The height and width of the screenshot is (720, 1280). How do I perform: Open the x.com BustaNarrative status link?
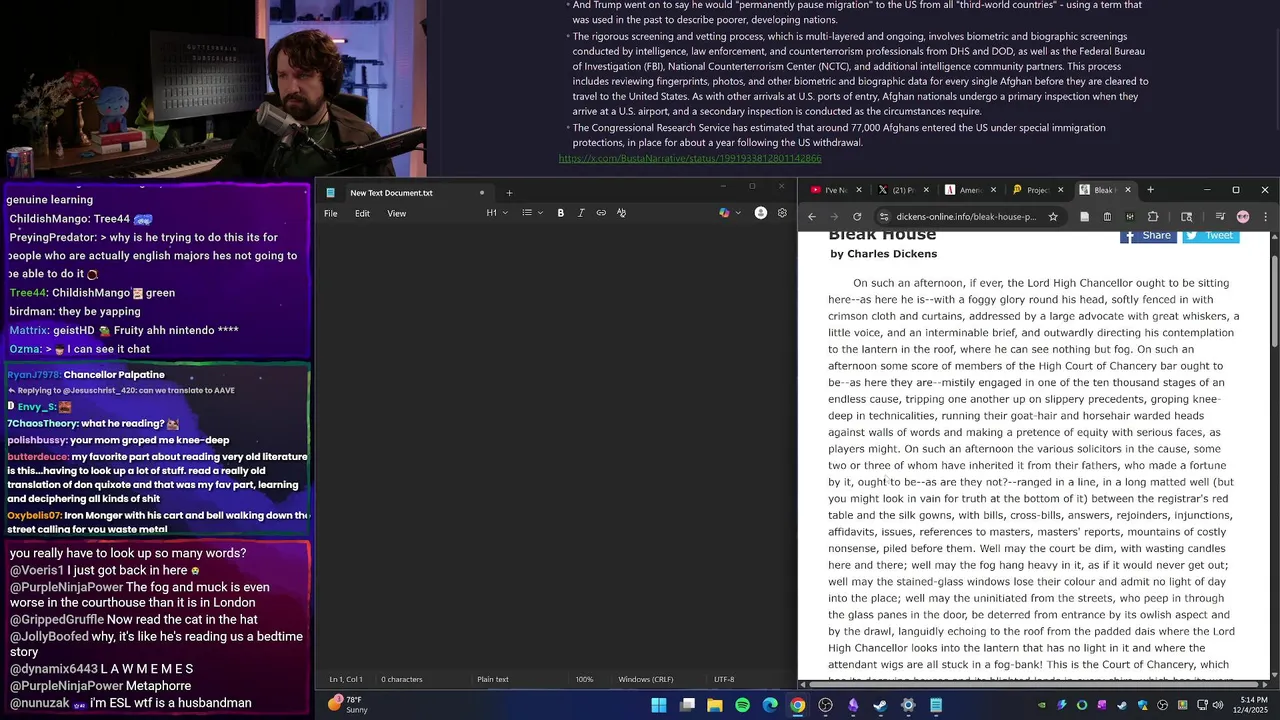690,158
